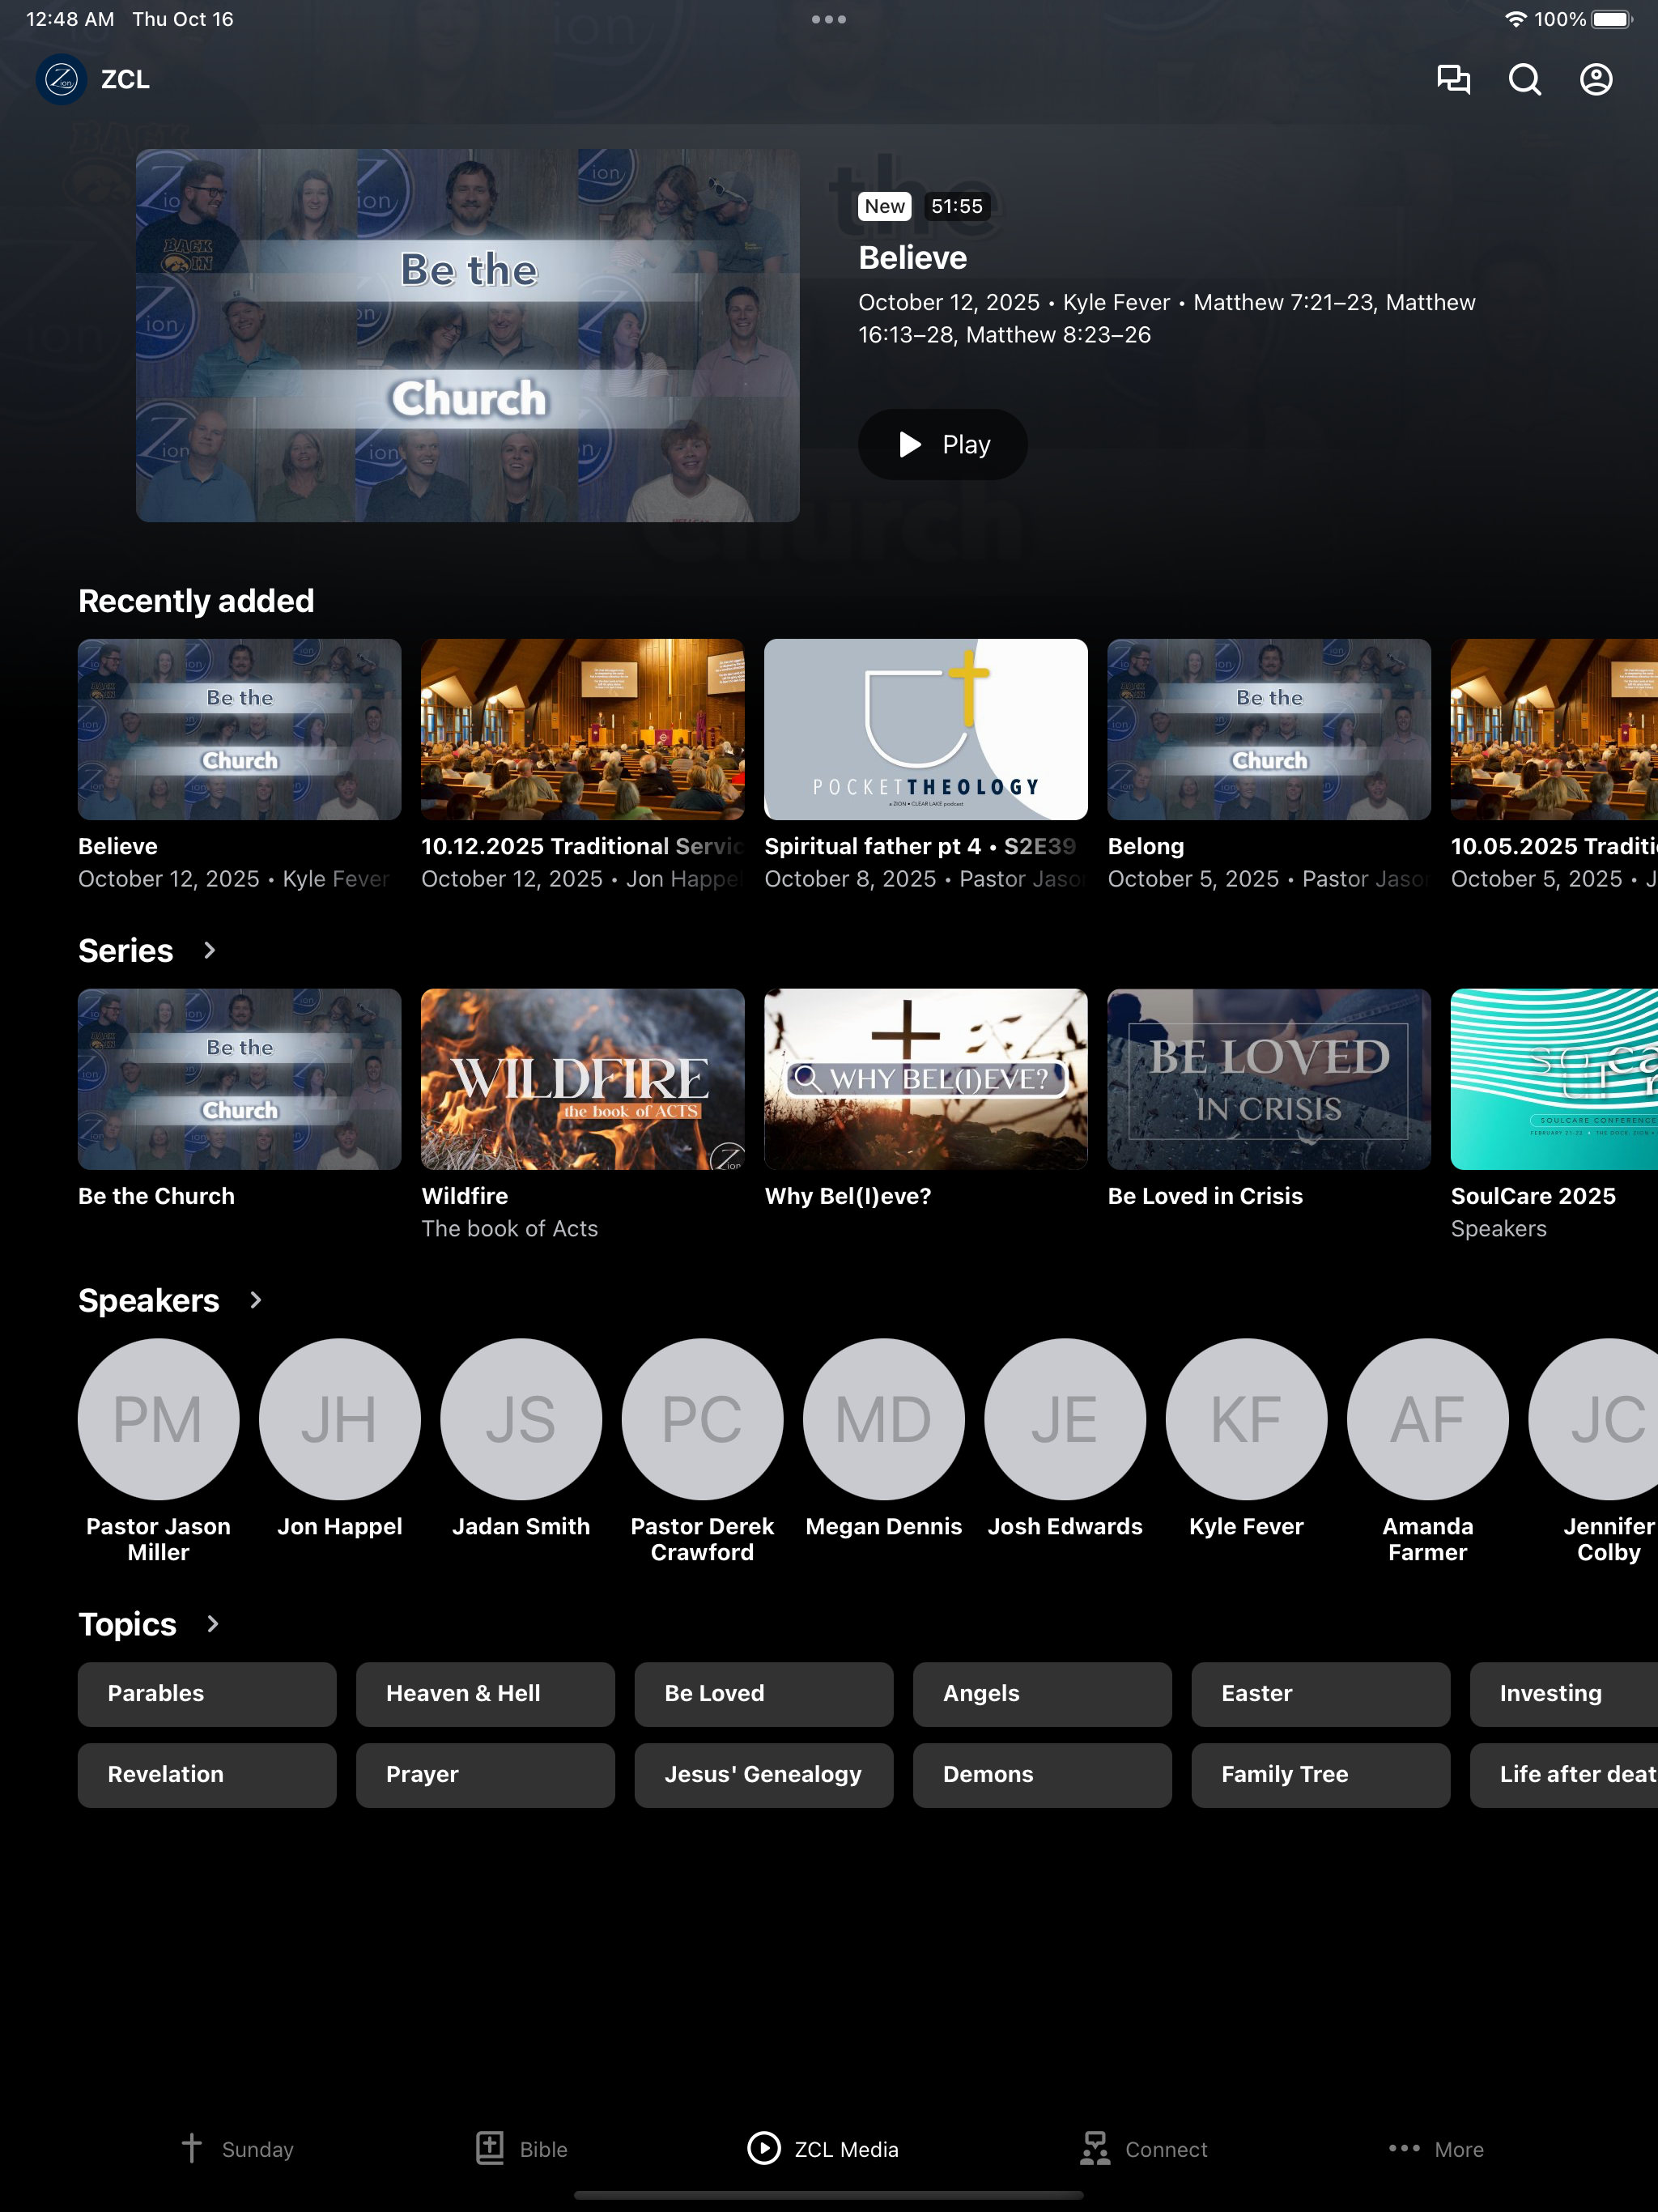Choose the Investing topic
This screenshot has width=1658, height=2212.
tap(1564, 1694)
